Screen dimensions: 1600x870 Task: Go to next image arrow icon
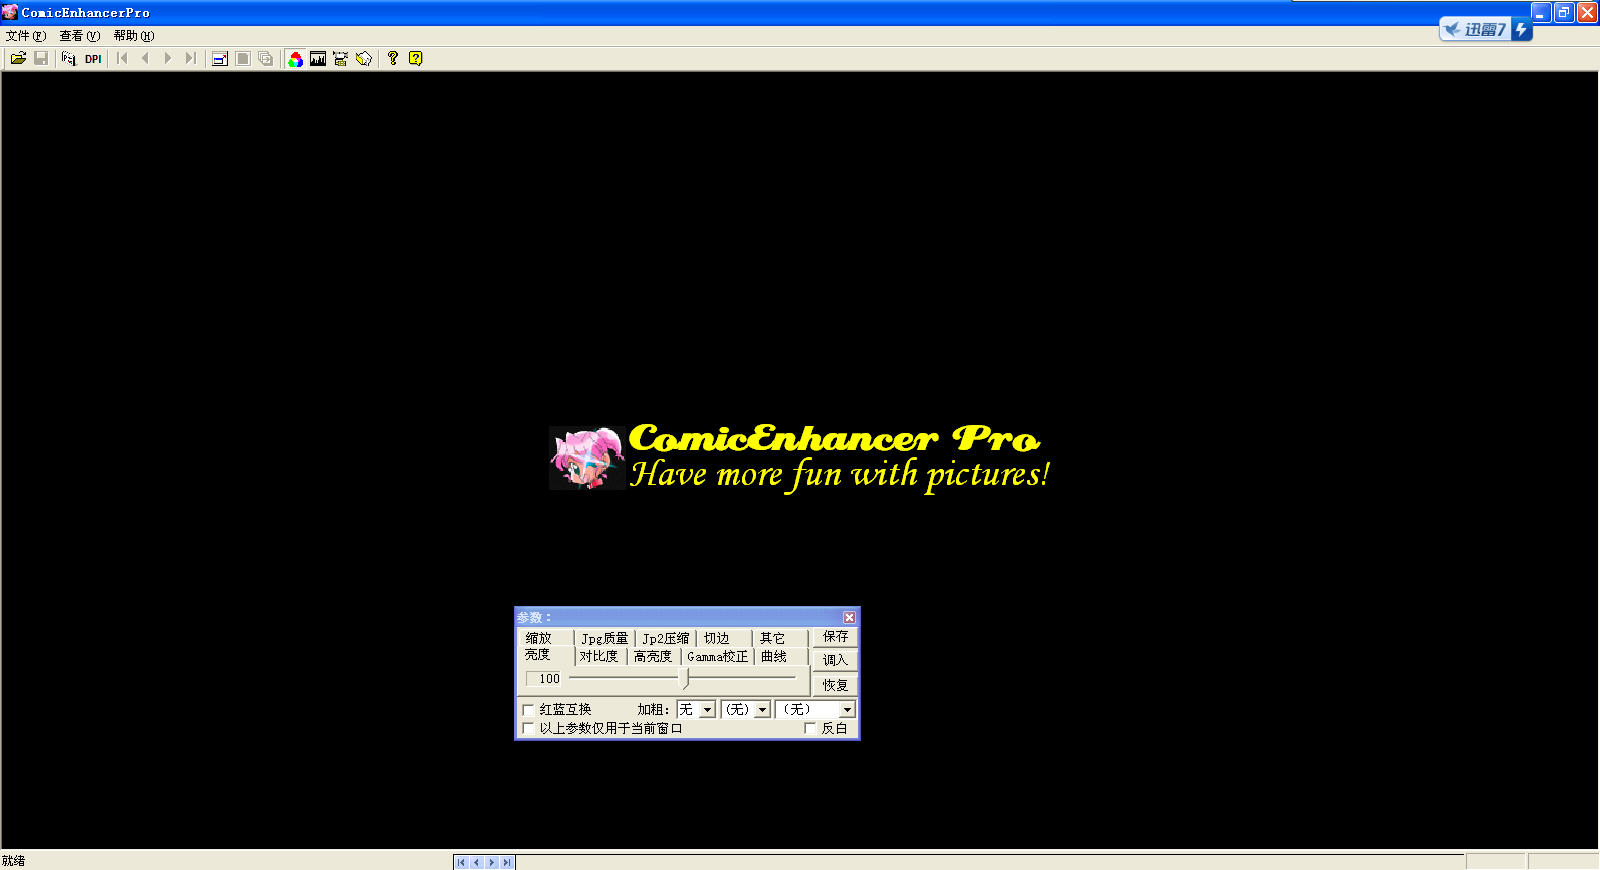[x=168, y=59]
